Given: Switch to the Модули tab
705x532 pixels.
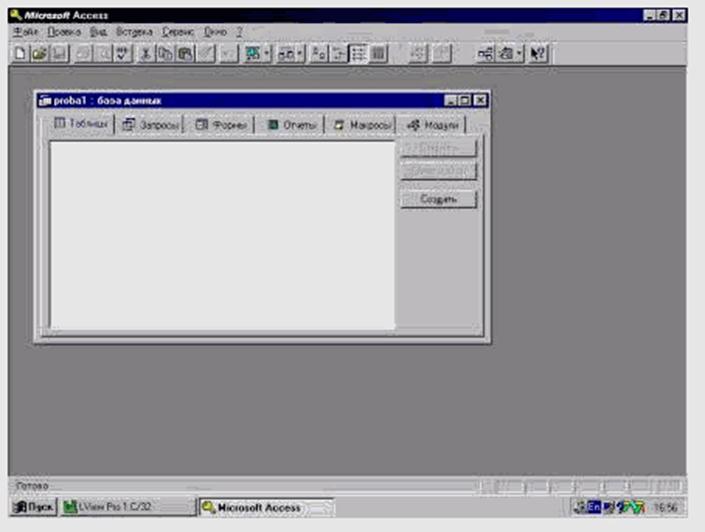Looking at the screenshot, I should [x=433, y=125].
